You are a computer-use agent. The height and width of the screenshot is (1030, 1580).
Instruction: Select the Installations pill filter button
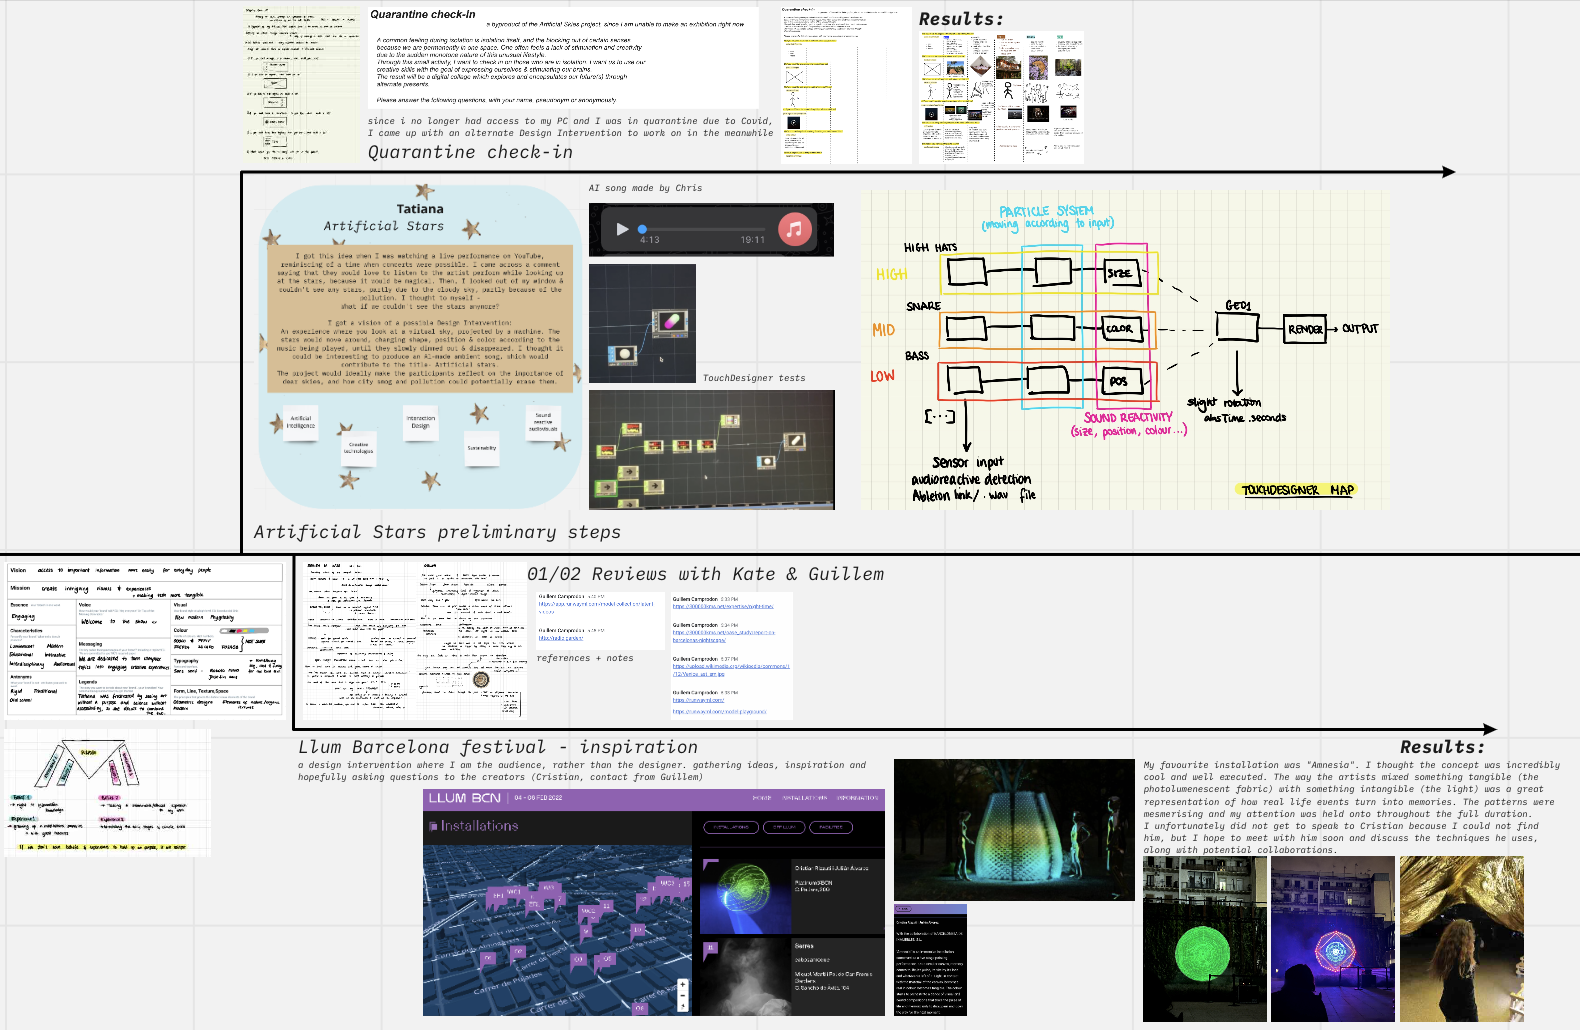coord(731,827)
